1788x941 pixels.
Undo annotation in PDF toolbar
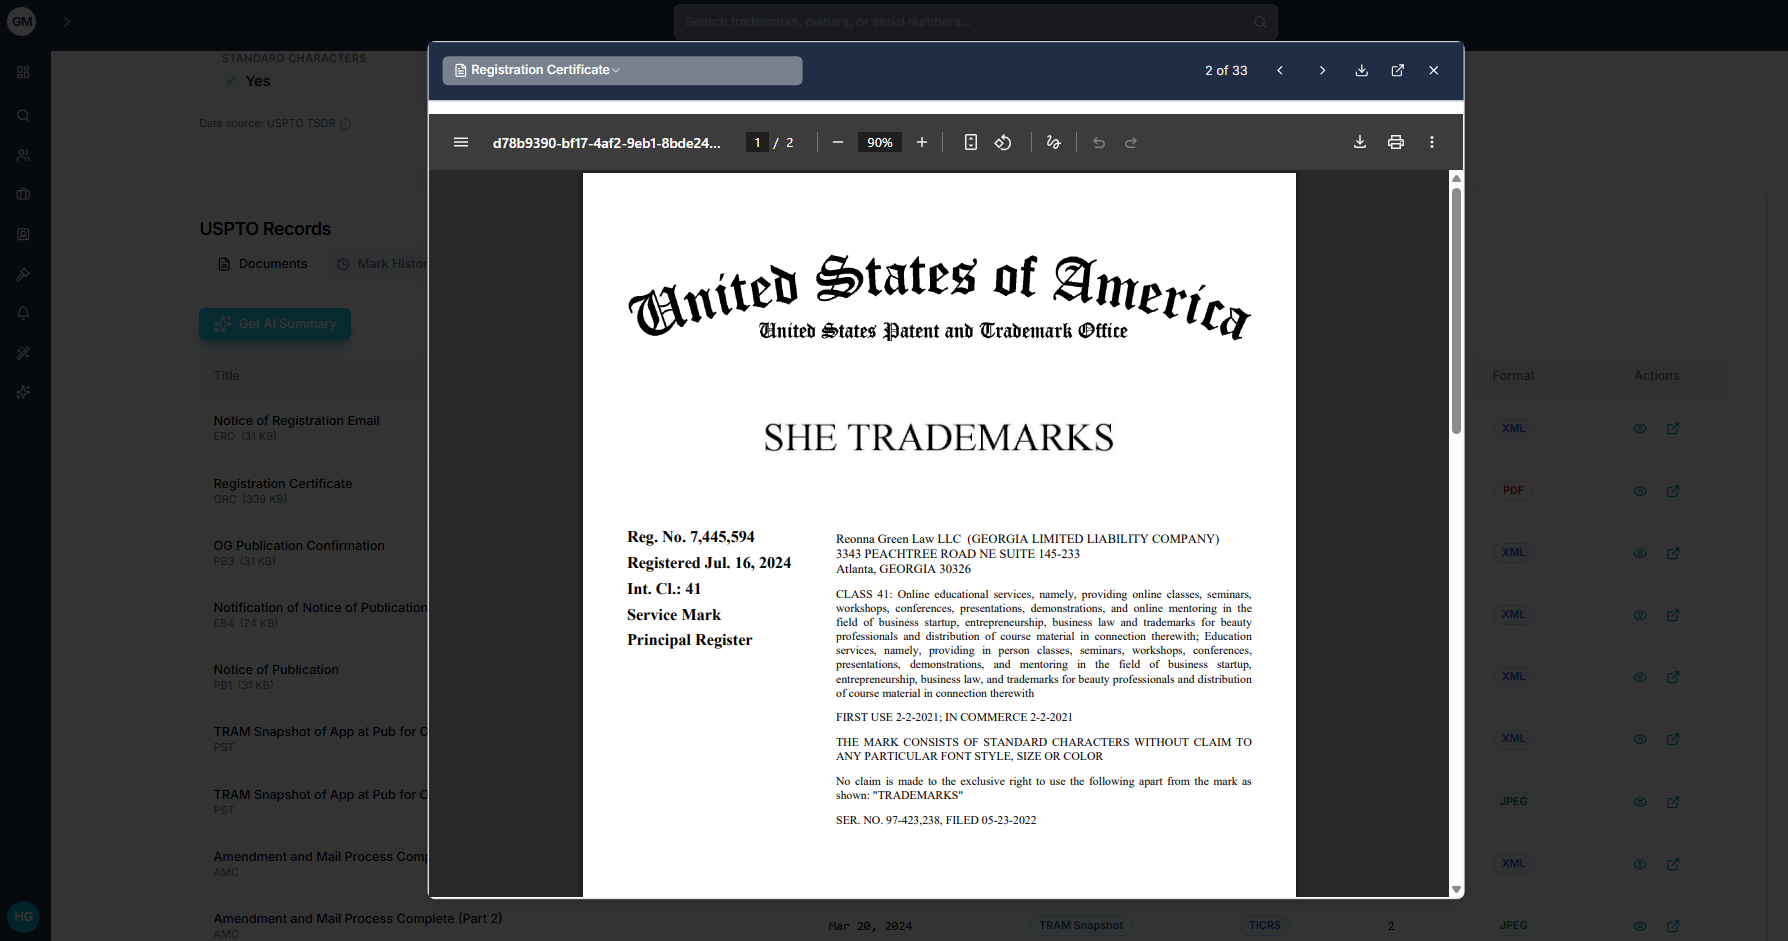click(1099, 142)
